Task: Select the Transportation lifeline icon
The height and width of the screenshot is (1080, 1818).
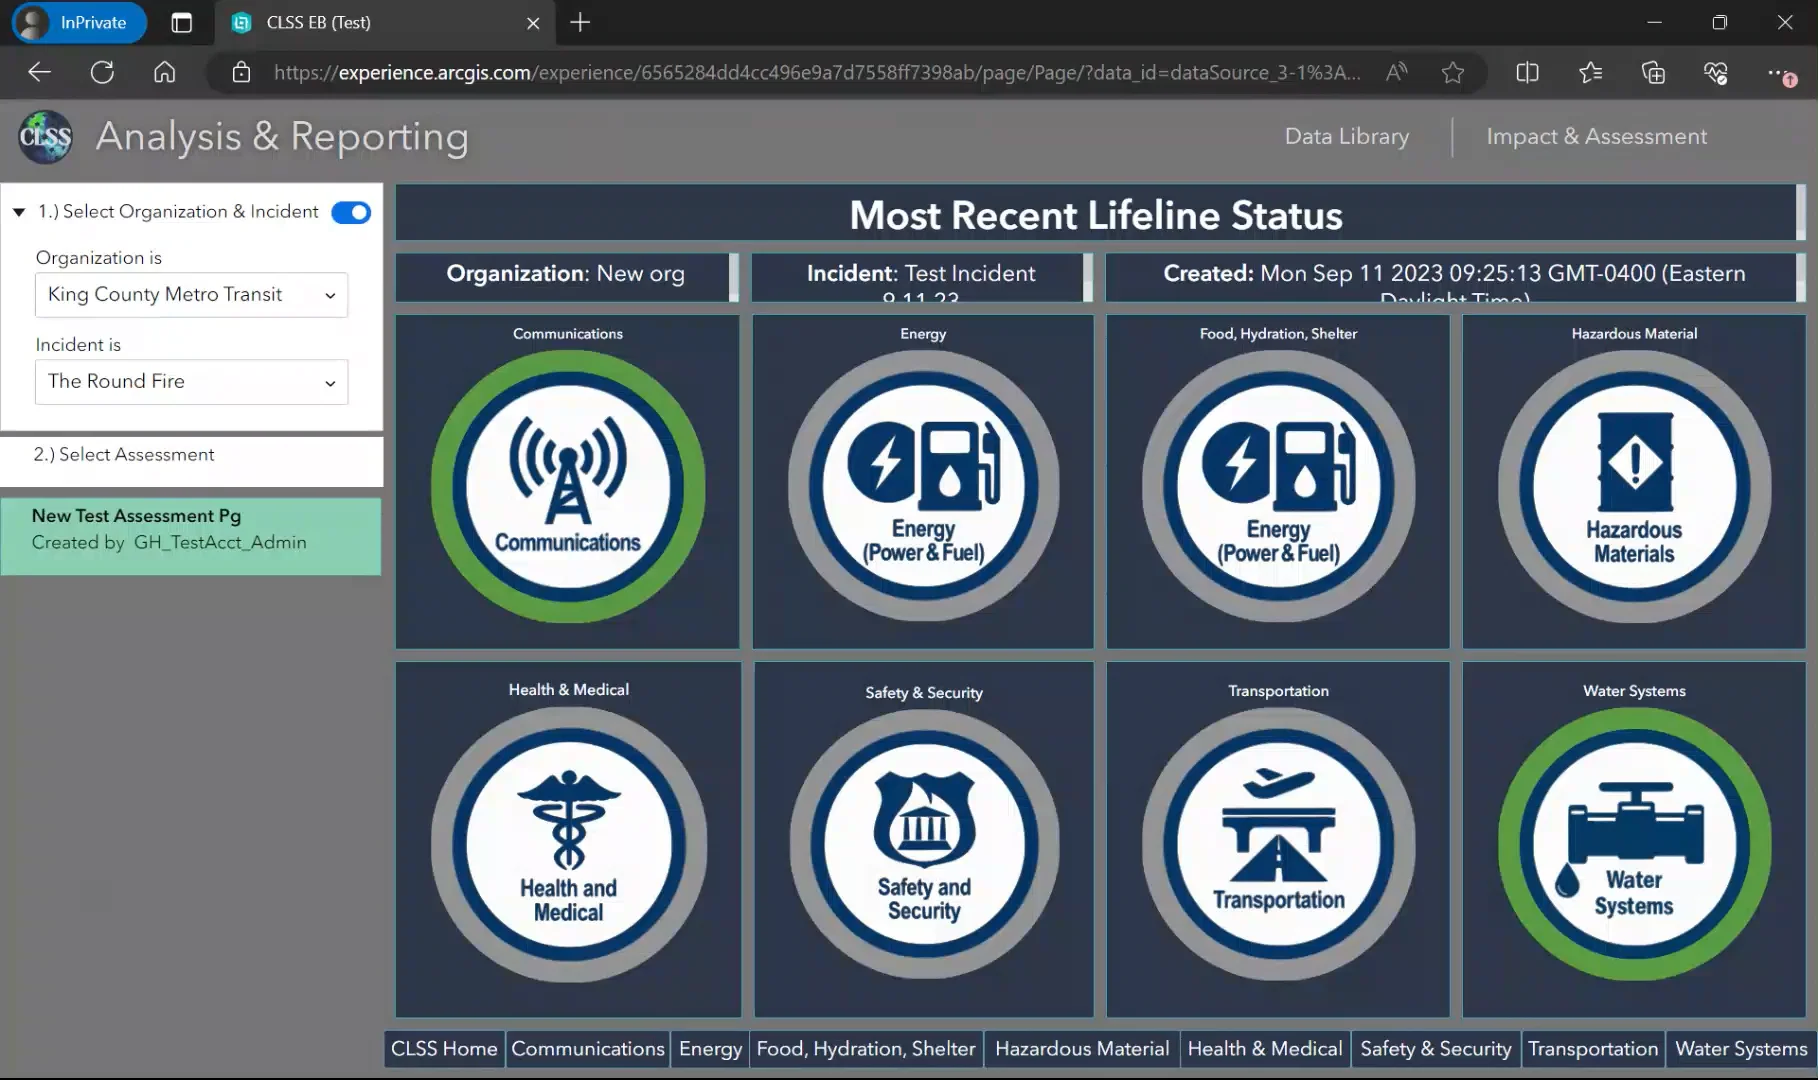Action: [1277, 845]
